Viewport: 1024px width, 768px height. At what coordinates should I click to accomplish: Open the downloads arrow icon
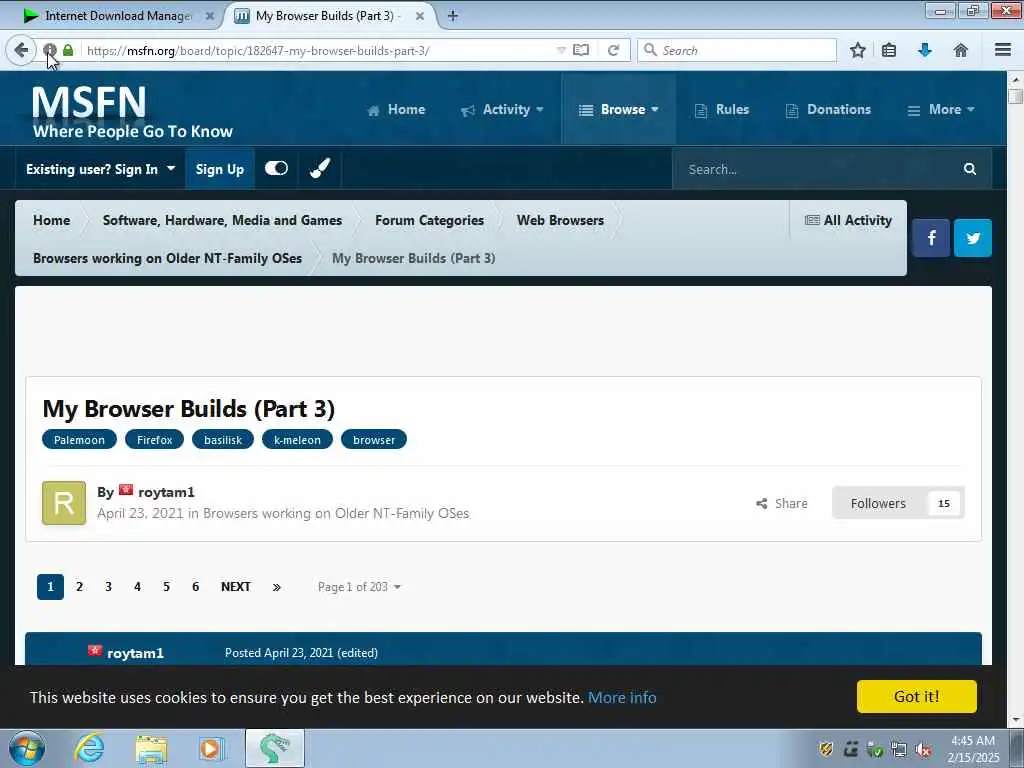(x=925, y=50)
